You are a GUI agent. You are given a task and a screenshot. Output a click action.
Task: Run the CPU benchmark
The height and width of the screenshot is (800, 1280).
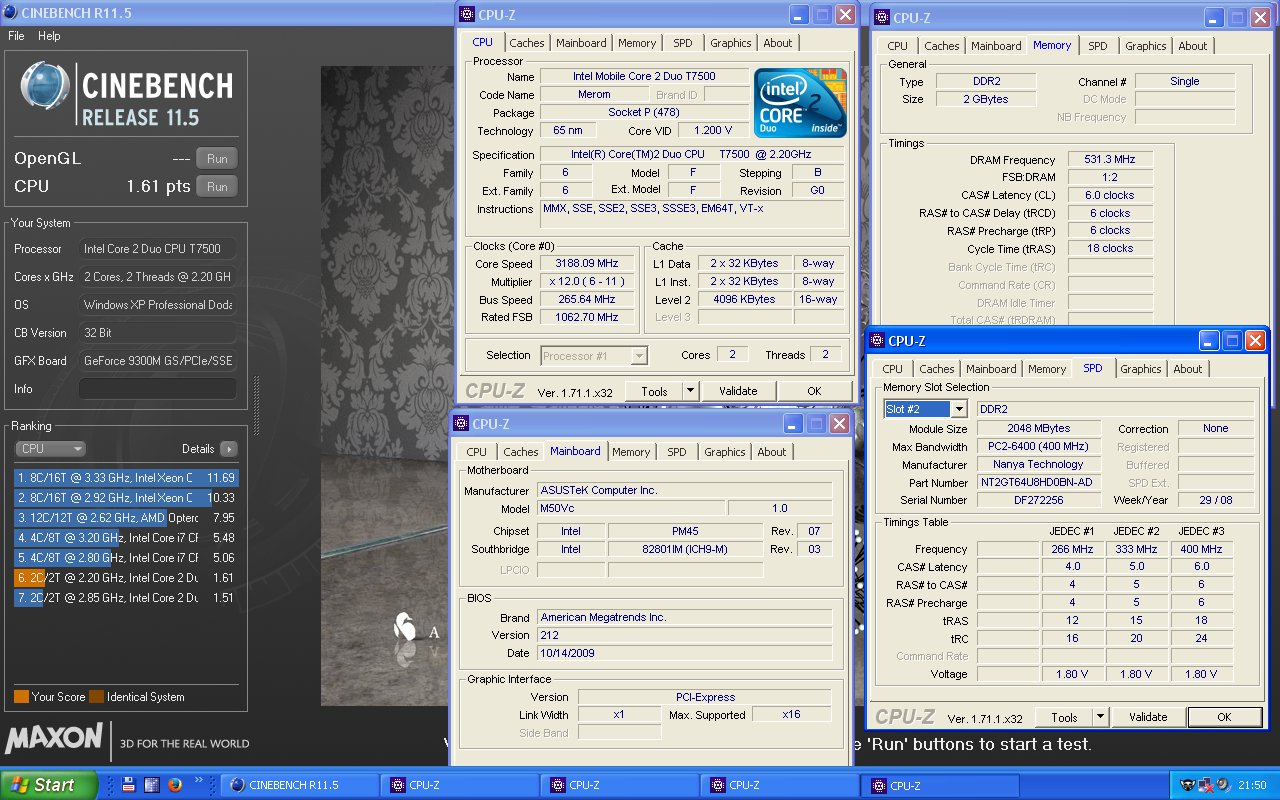tap(217, 187)
